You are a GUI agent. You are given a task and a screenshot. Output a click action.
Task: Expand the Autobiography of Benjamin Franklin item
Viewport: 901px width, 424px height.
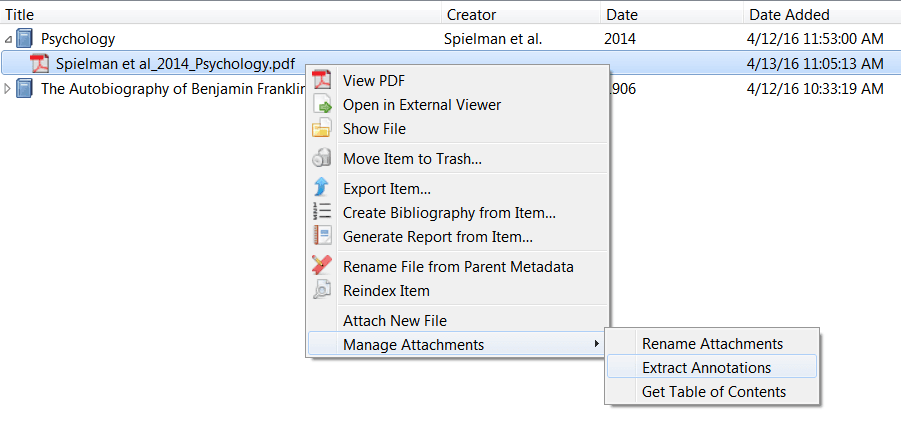coord(9,89)
